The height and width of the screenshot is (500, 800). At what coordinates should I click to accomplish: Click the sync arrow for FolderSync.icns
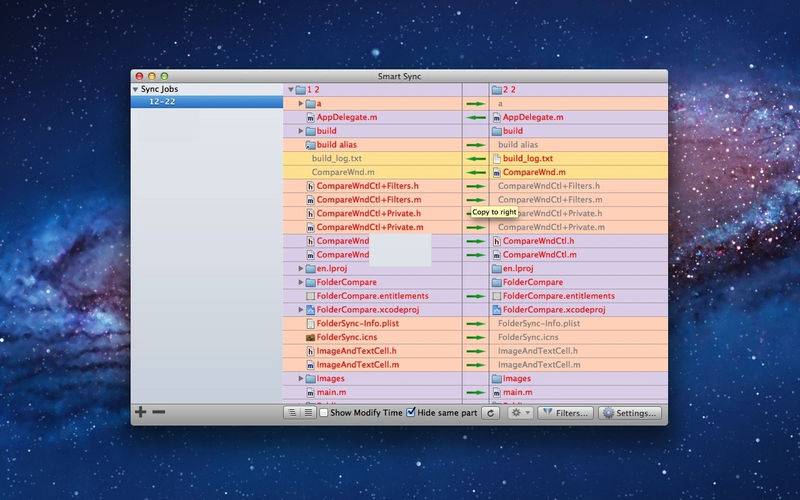pyautogui.click(x=475, y=337)
